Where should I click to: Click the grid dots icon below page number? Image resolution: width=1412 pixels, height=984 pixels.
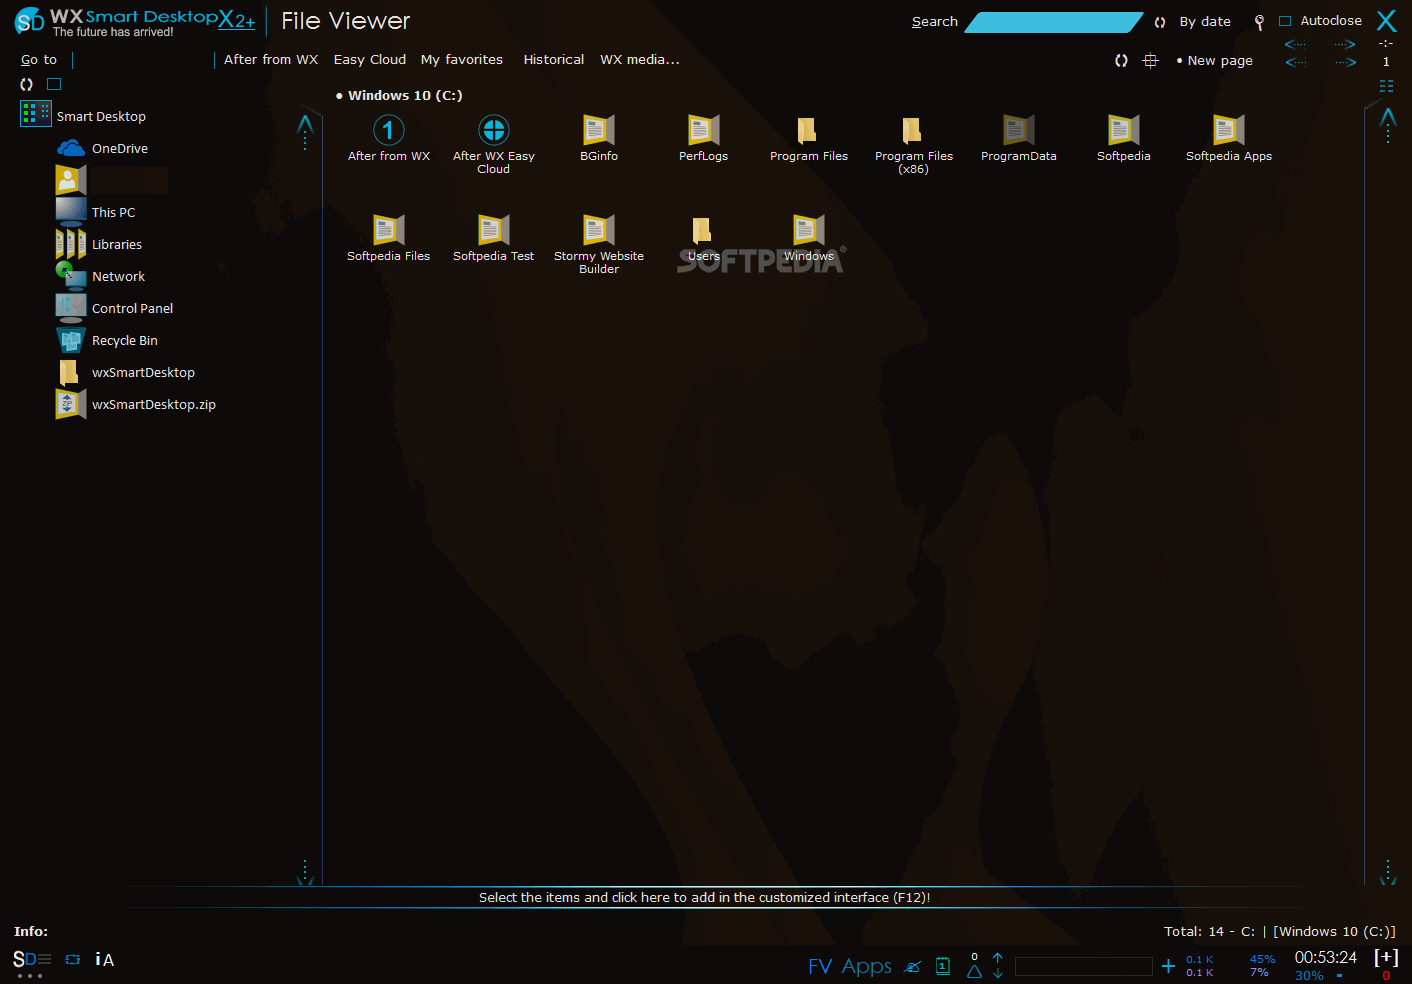pyautogui.click(x=1386, y=86)
